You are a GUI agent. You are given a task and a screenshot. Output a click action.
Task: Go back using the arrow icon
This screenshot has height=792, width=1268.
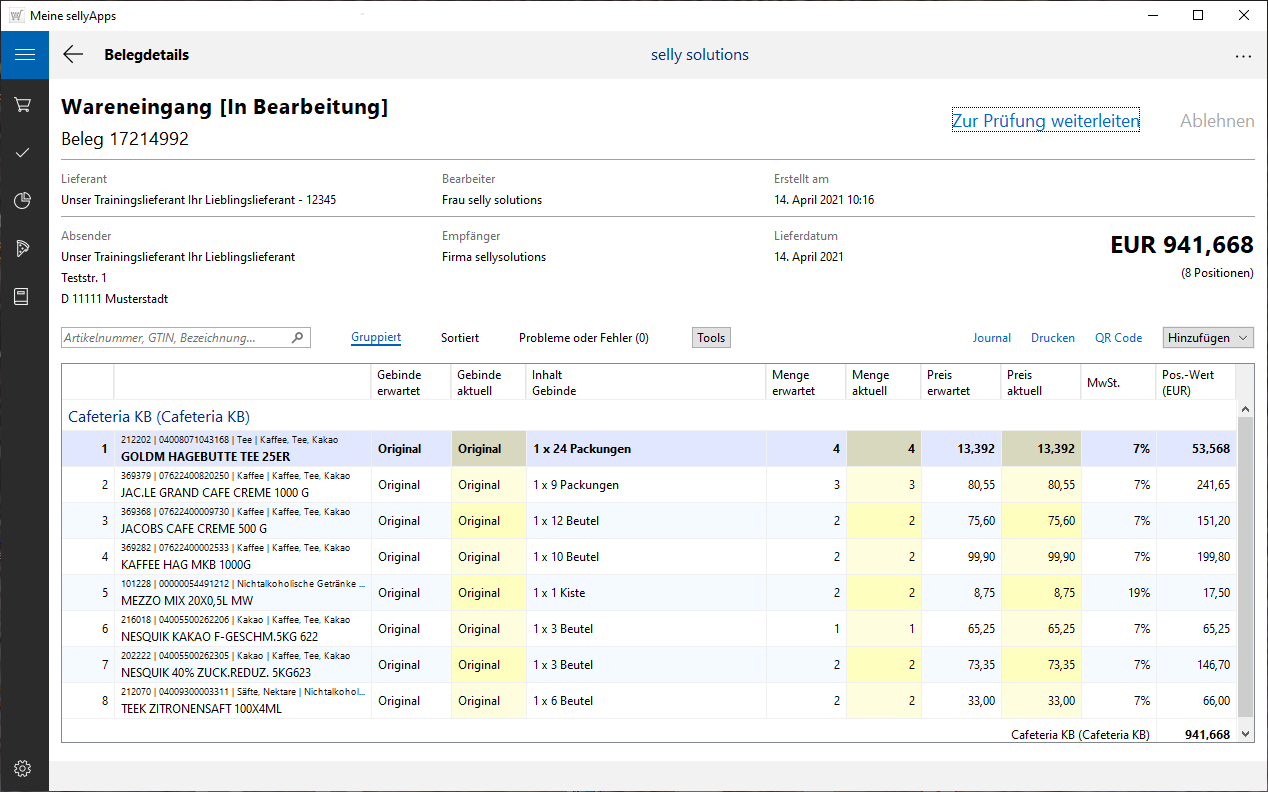73,55
